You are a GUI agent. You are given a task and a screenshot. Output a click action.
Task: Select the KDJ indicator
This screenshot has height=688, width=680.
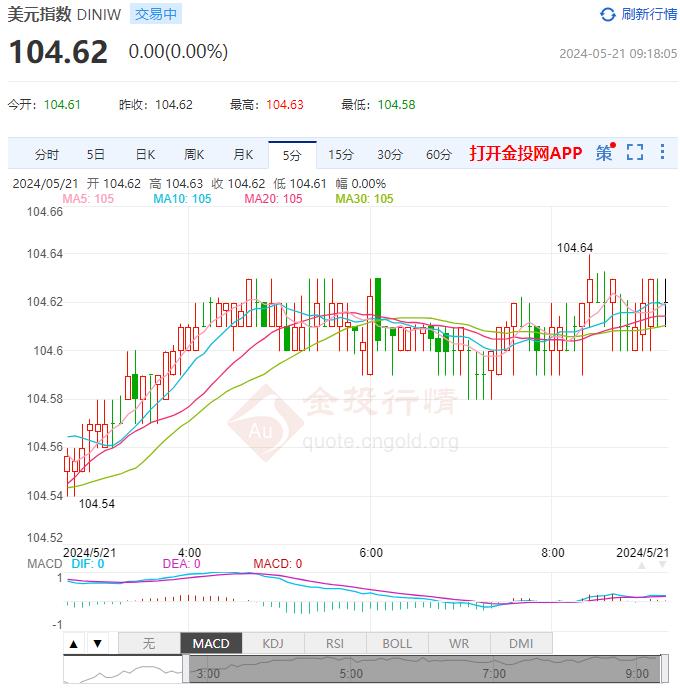[272, 643]
